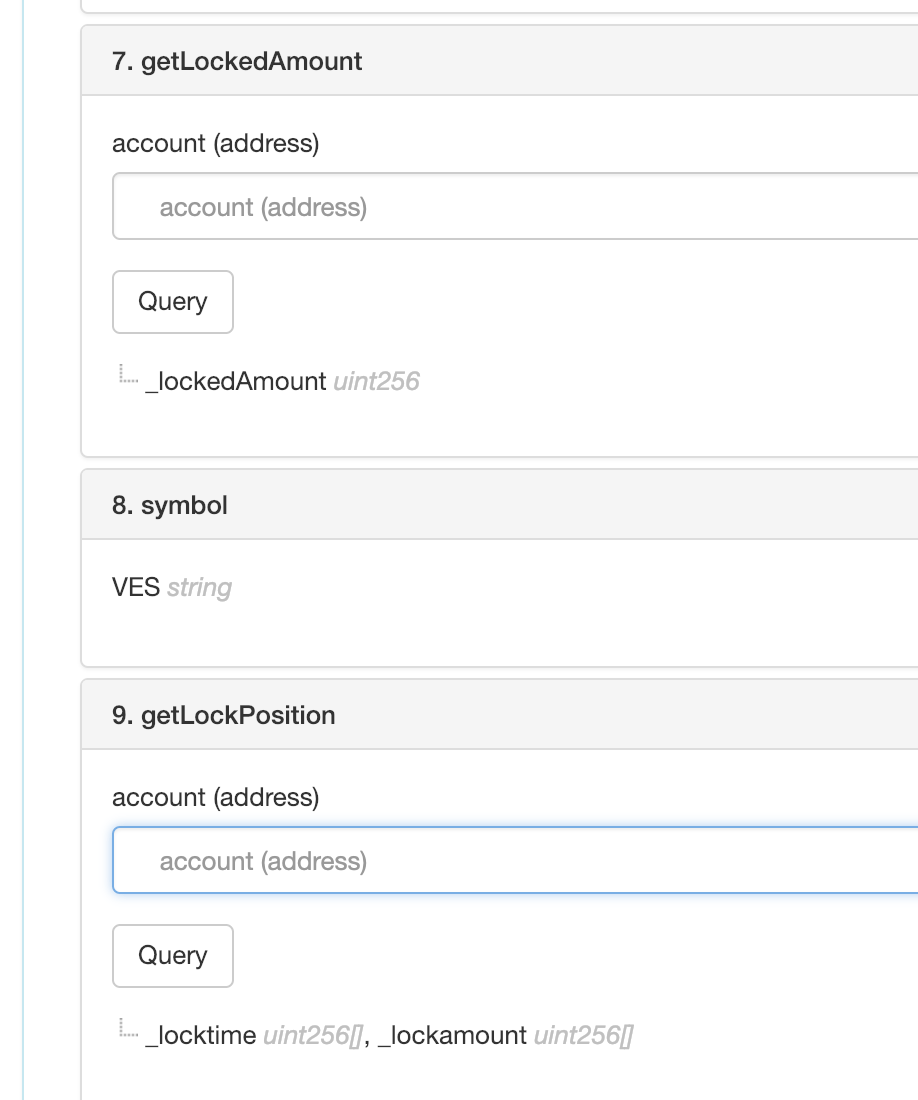Click tree branch icon beside _lockedAmount
This screenshot has width=918, height=1100.
(128, 377)
